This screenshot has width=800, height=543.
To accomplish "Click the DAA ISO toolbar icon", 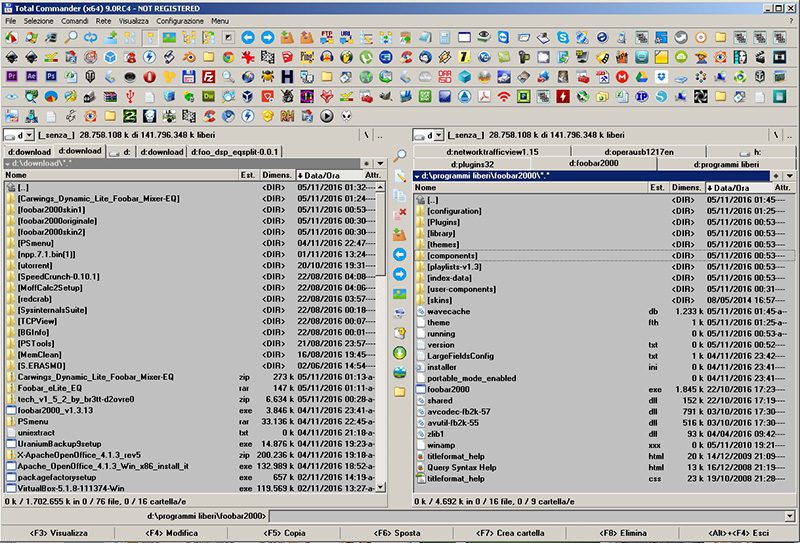I will (444, 77).
